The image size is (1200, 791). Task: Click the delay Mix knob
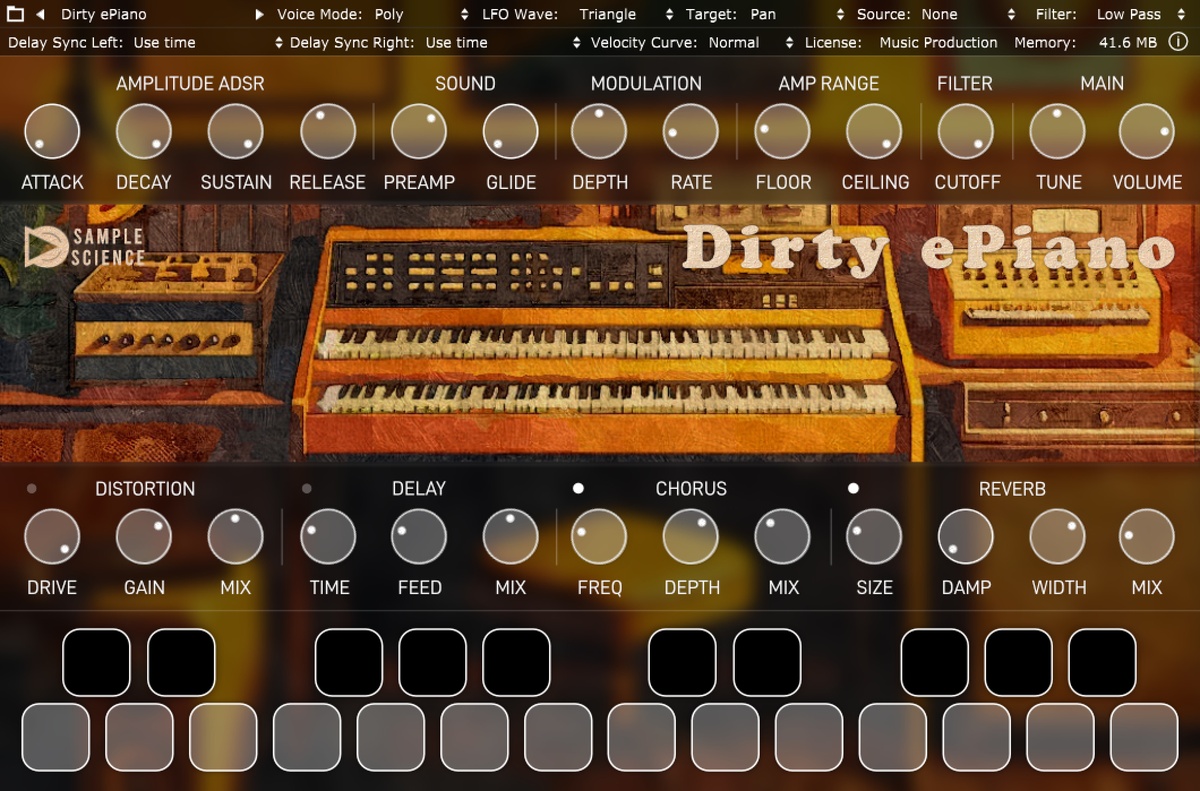pyautogui.click(x=511, y=537)
